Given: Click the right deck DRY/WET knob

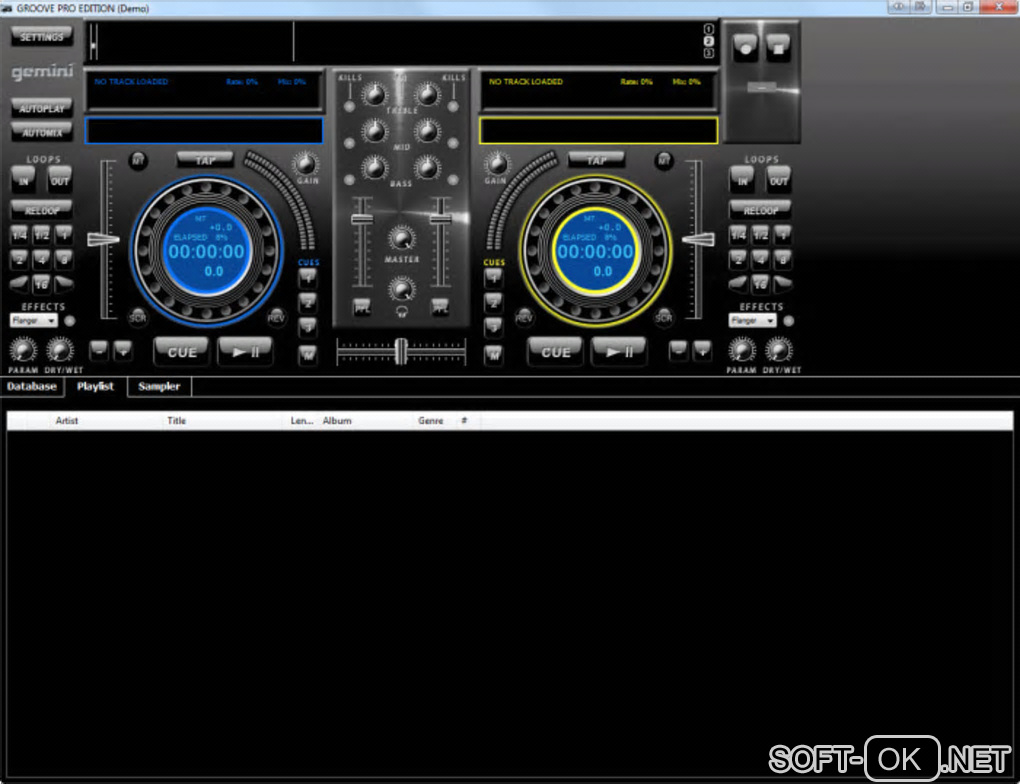Looking at the screenshot, I should click(x=779, y=350).
